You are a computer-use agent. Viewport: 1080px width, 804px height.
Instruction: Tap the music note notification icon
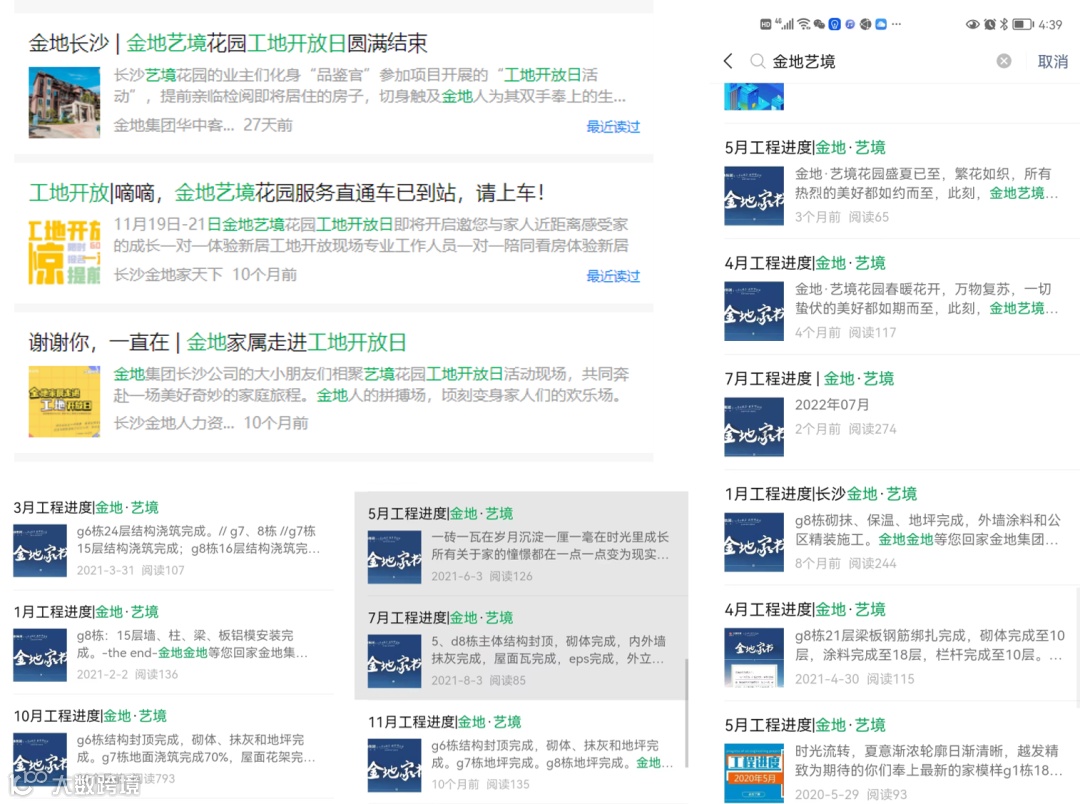tap(850, 24)
